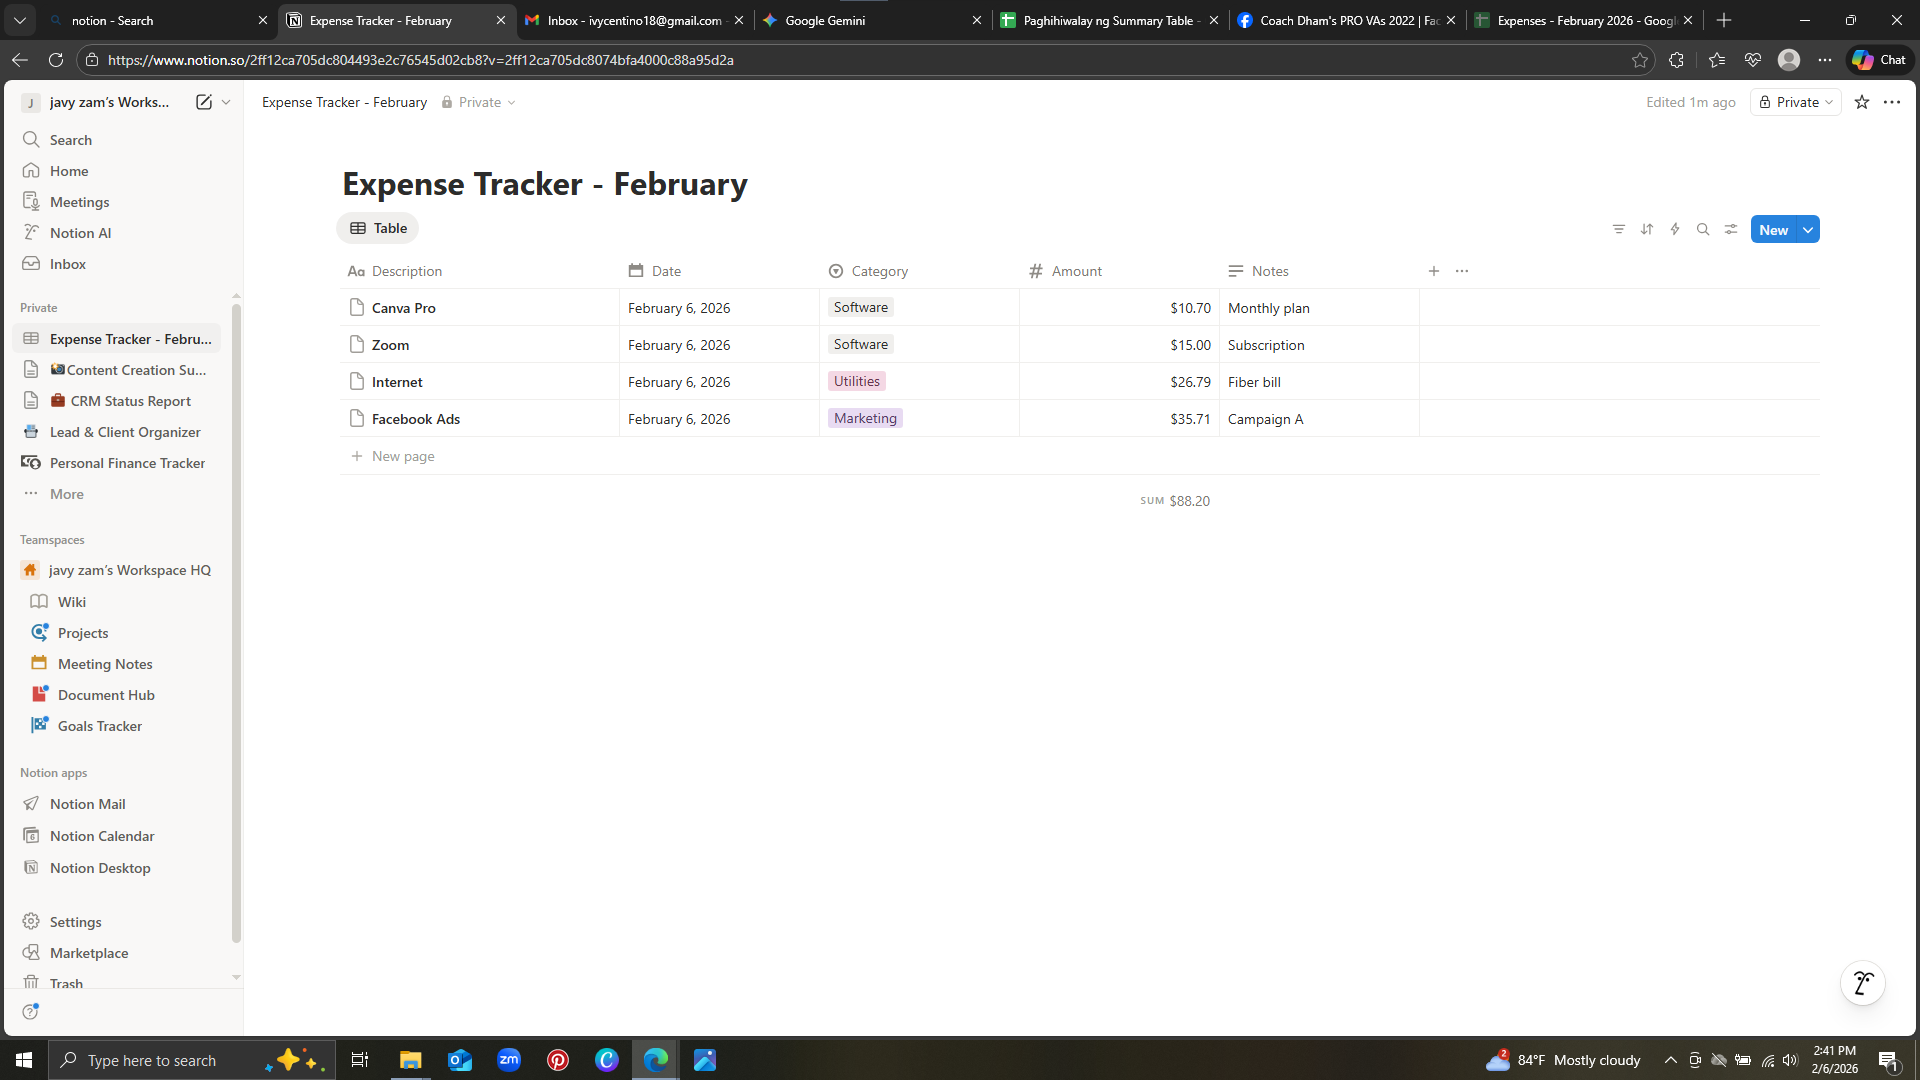
Task: Open Zoom app from taskbar
Action: point(509,1060)
